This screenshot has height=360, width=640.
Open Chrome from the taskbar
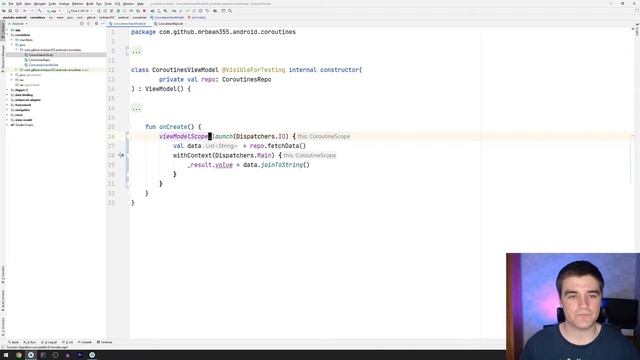pos(19,355)
